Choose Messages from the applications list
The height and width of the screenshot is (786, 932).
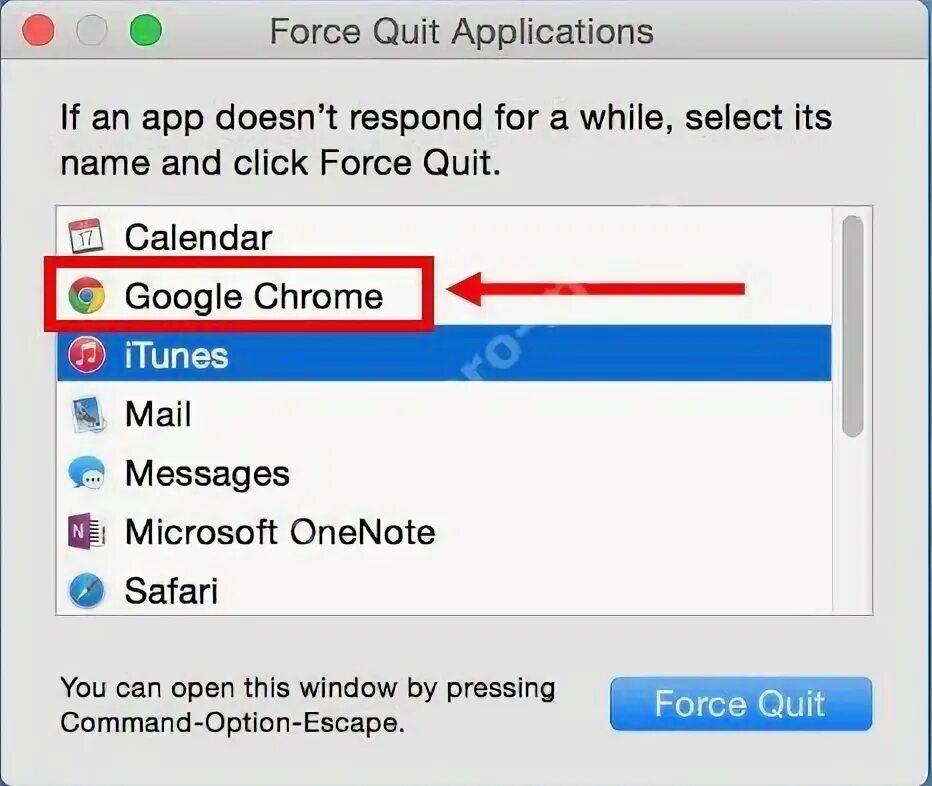coord(445,473)
